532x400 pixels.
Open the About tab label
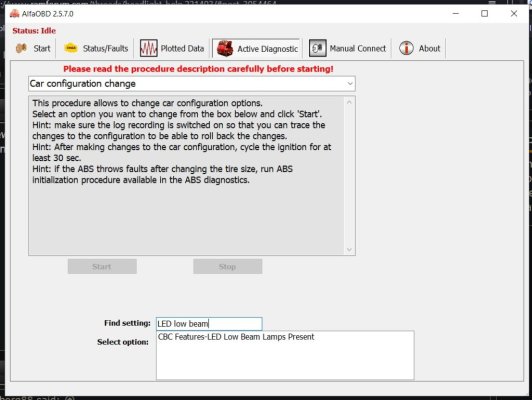pyautogui.click(x=429, y=49)
